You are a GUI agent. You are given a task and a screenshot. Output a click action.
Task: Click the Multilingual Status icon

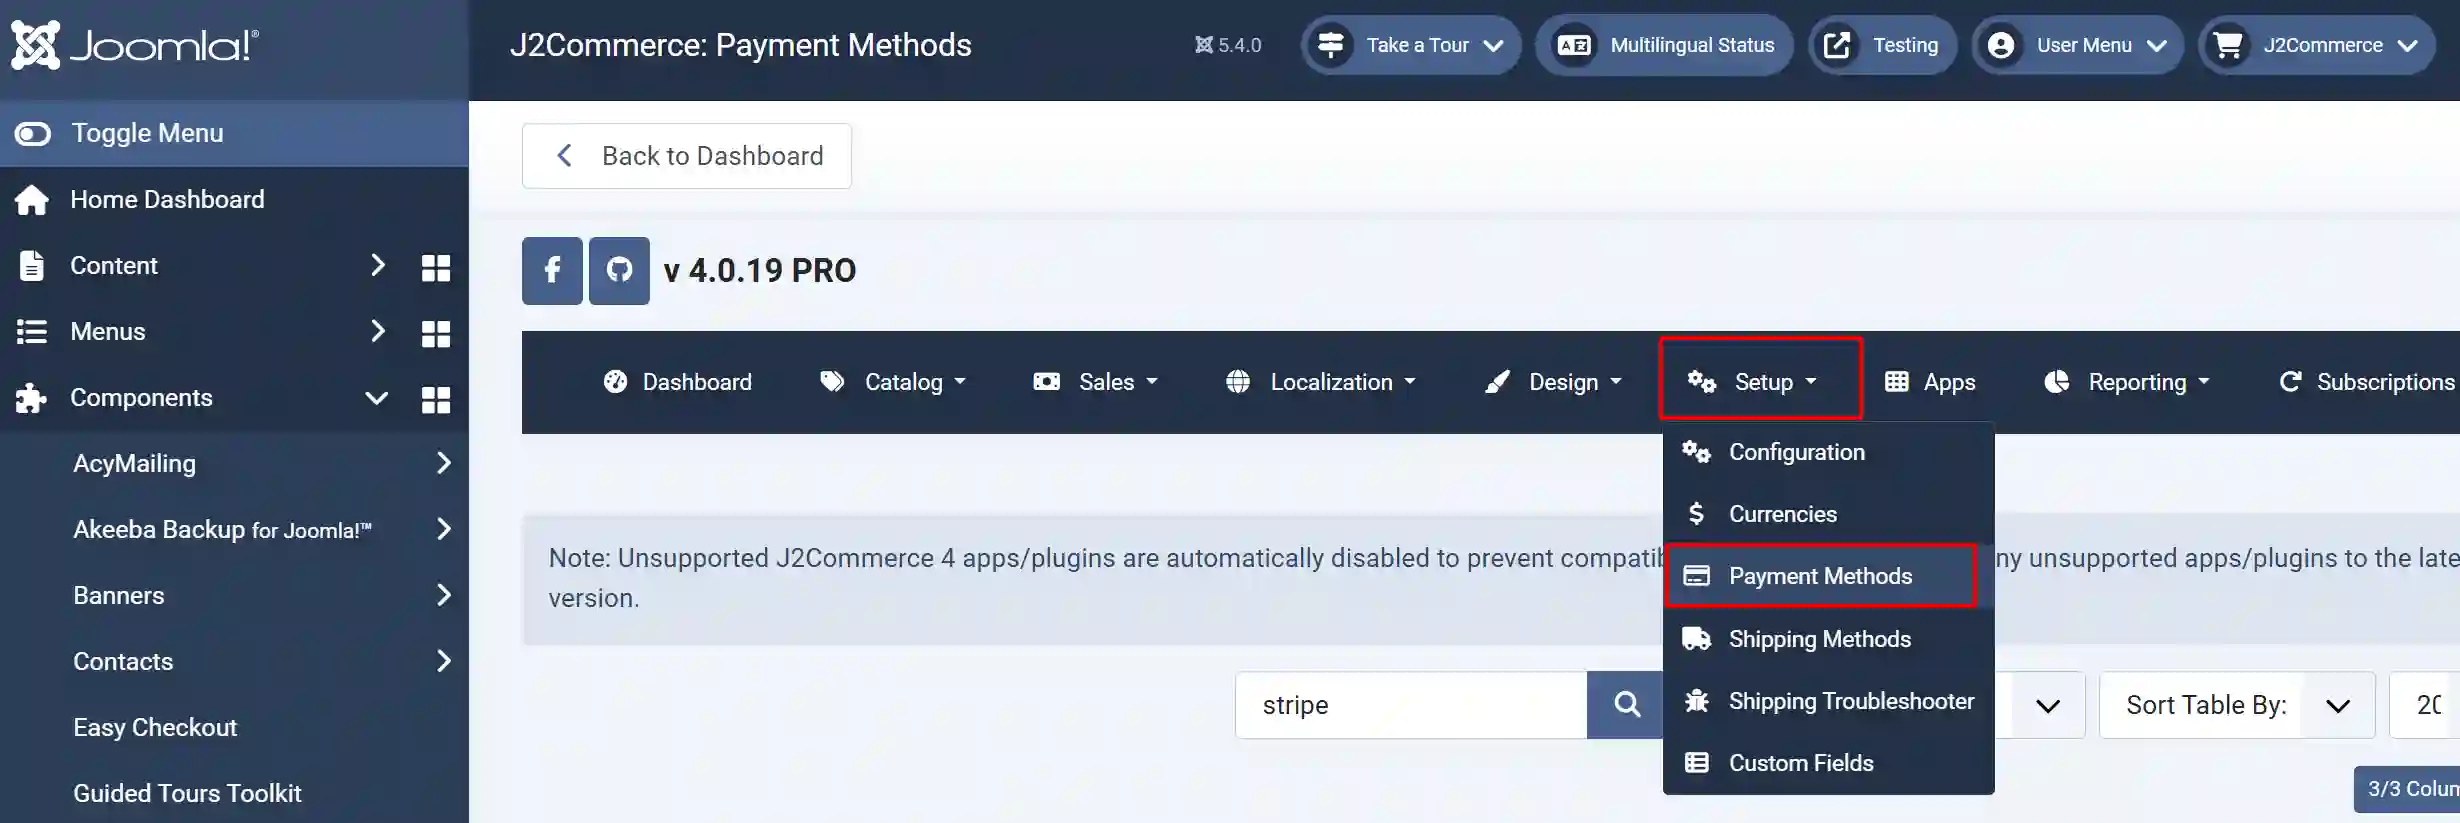1574,45
